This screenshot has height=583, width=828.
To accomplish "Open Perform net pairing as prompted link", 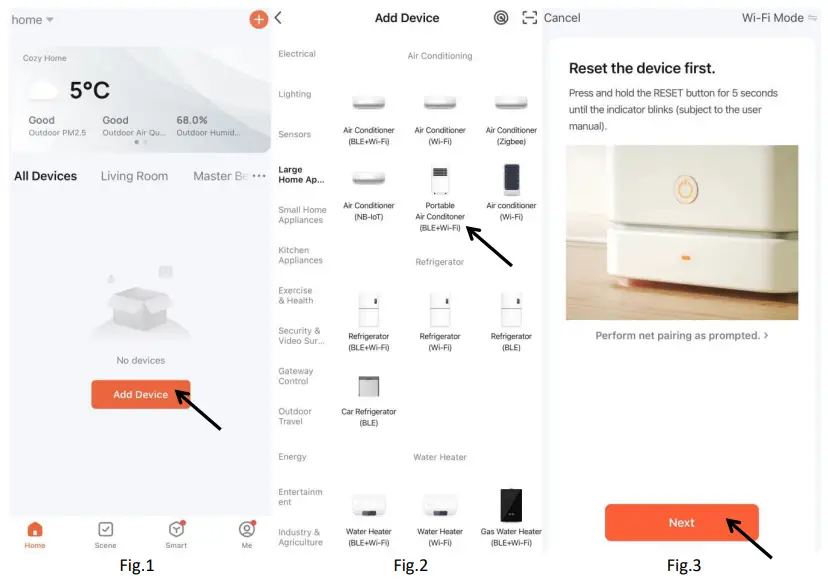I will [x=682, y=335].
